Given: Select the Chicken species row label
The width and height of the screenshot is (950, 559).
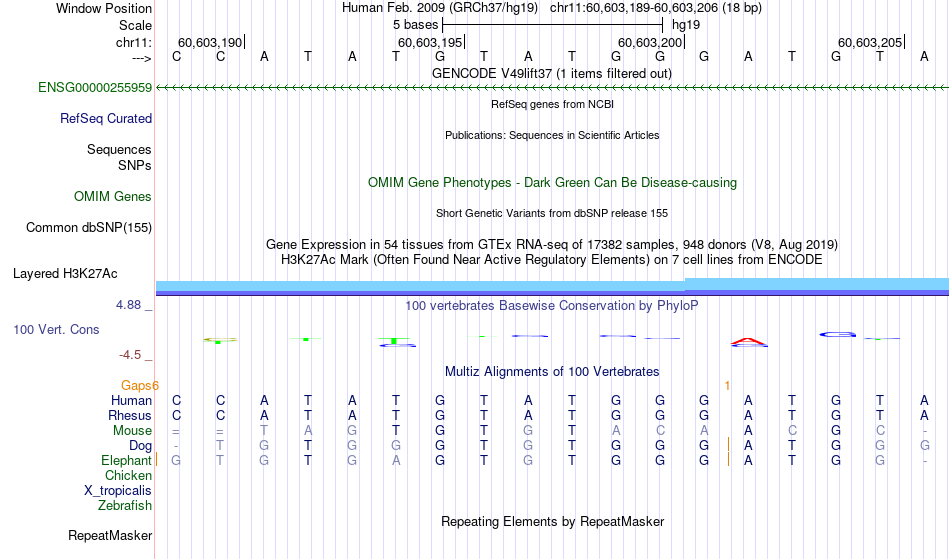Looking at the screenshot, I should point(128,475).
